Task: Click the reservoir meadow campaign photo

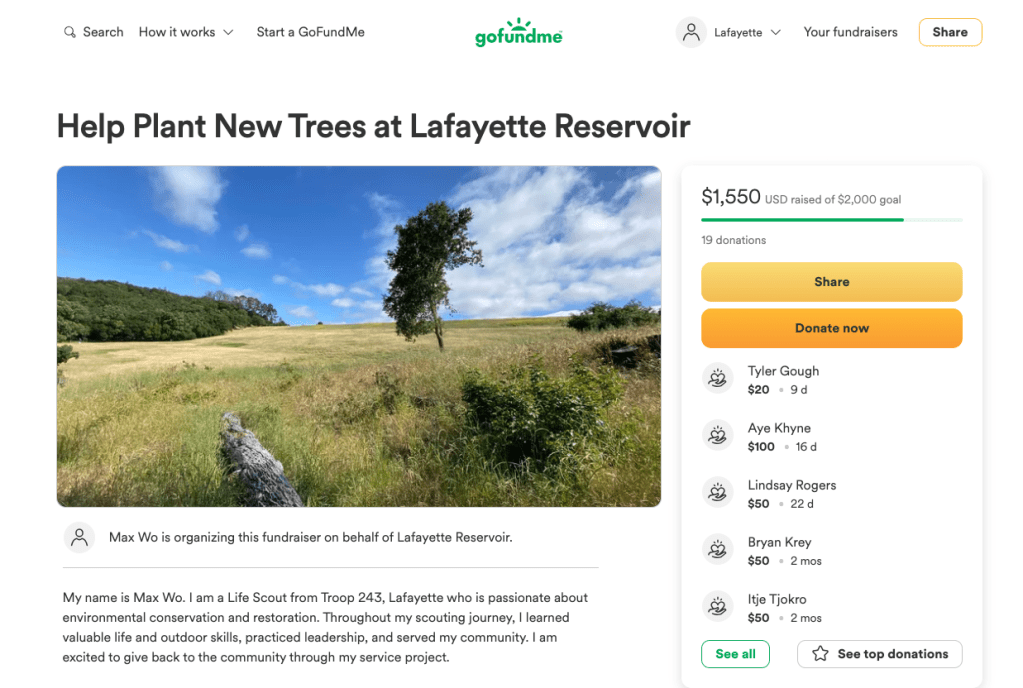Action: [359, 336]
